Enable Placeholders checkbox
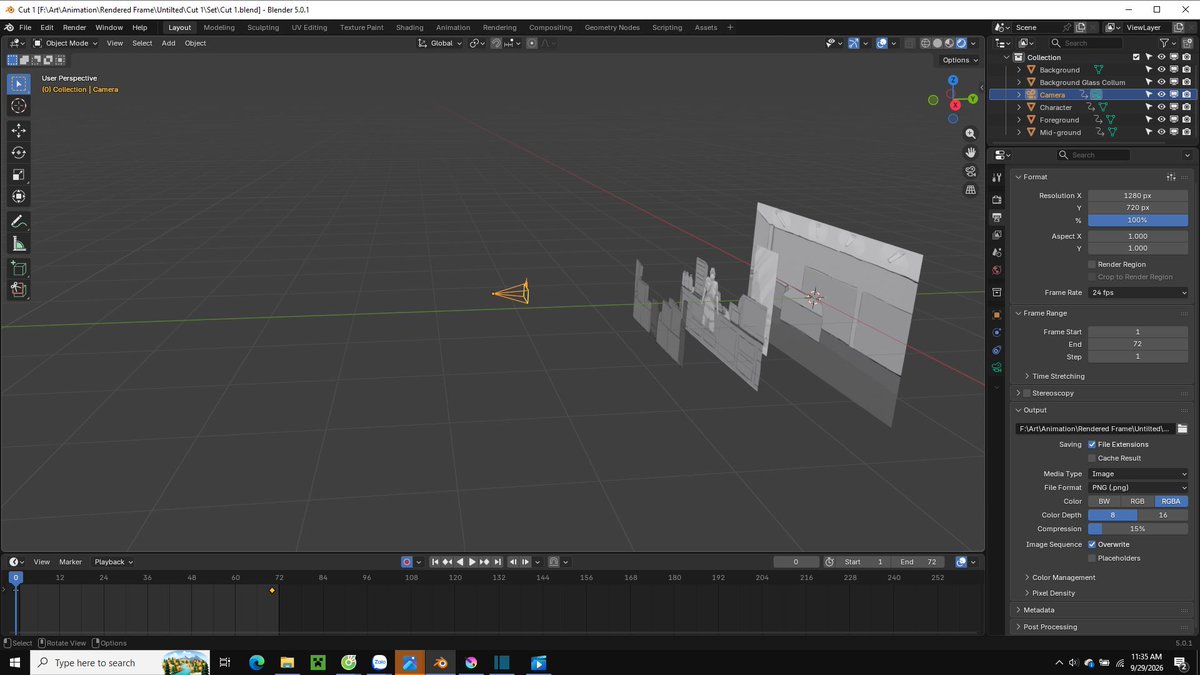The height and width of the screenshot is (675, 1200). tap(1092, 558)
